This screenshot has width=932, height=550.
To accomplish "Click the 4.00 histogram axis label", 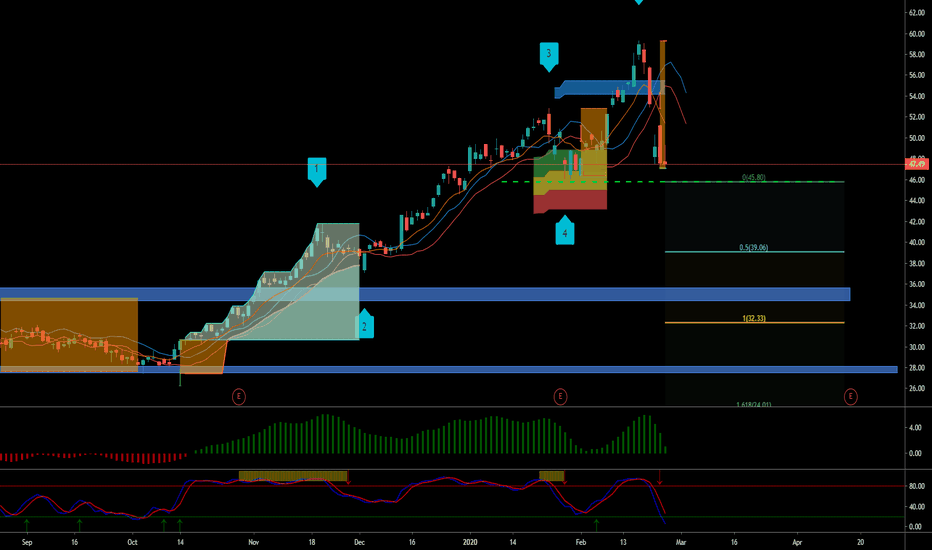I will [x=916, y=428].
